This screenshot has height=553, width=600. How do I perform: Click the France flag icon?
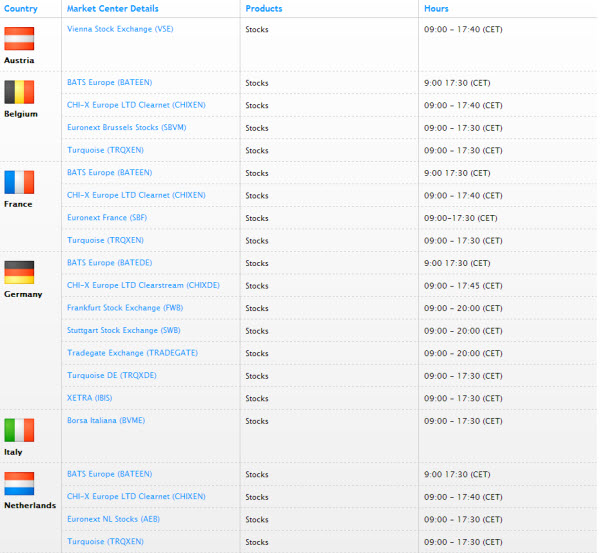pyautogui.click(x=19, y=182)
